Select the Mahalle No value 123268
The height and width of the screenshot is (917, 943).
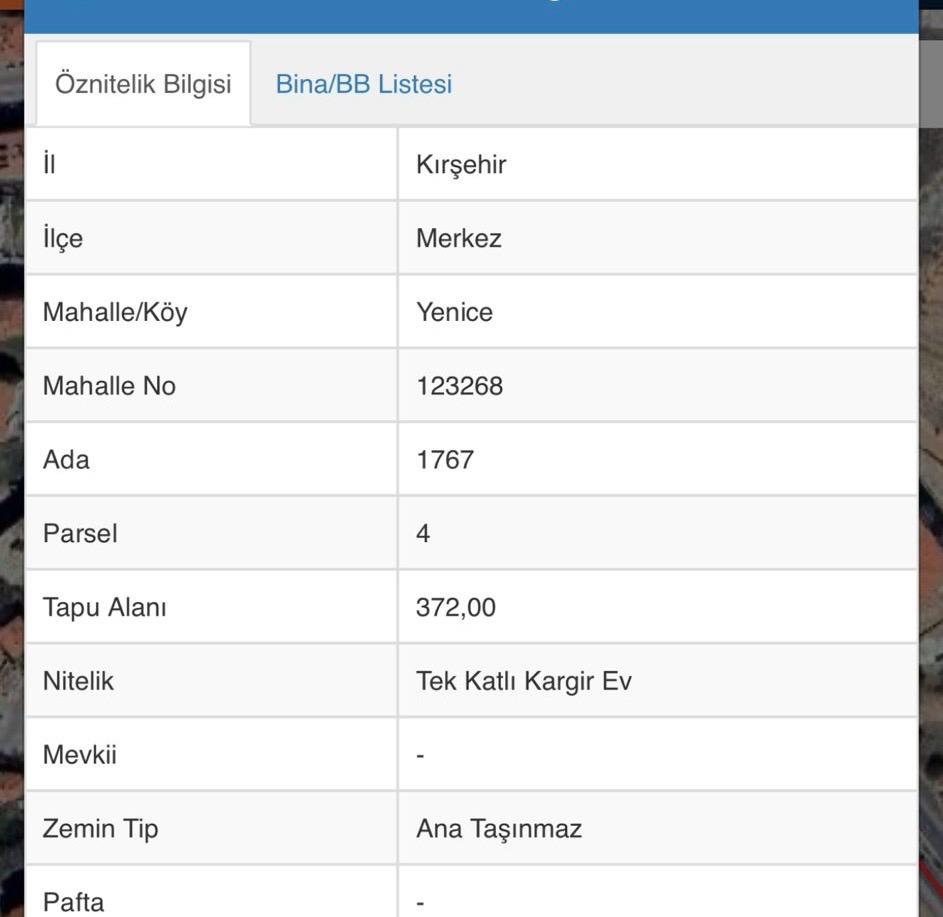[459, 386]
